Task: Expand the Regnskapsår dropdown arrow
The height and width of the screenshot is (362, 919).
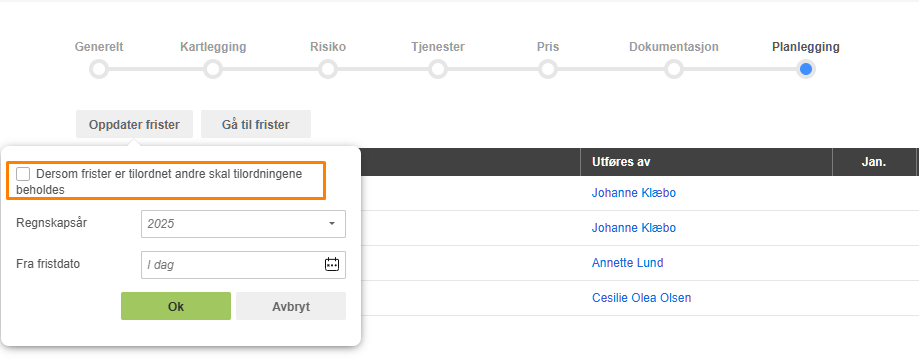Action: coord(332,224)
